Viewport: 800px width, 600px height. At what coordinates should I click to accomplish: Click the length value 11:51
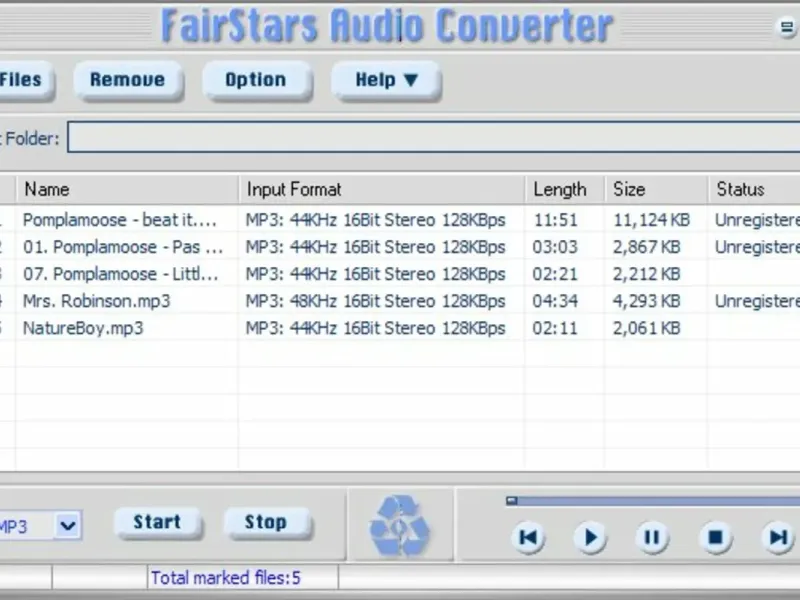click(x=556, y=220)
